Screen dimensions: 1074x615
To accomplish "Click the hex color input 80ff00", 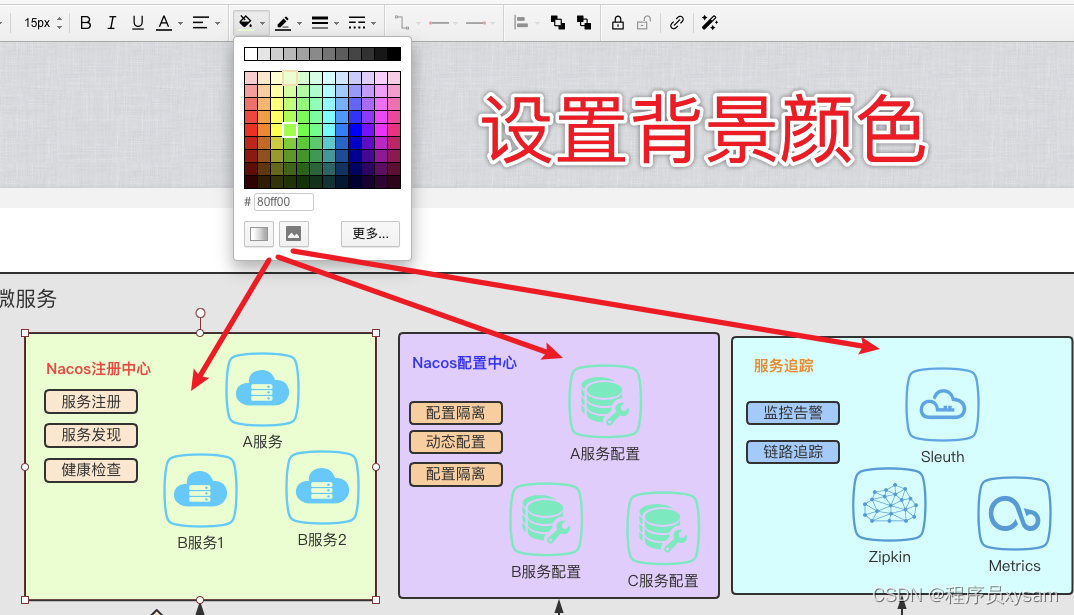I will pyautogui.click(x=284, y=201).
